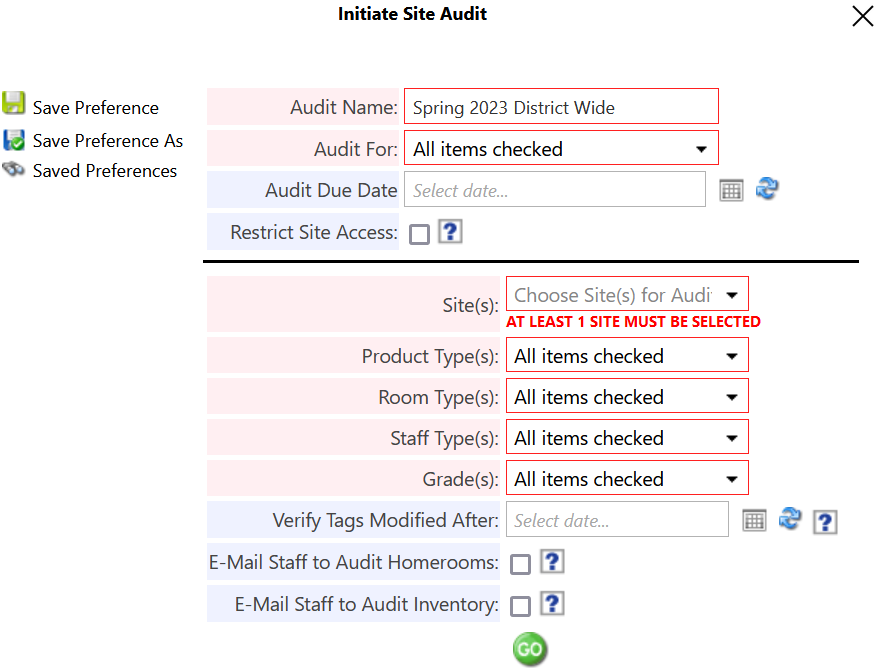Open help for Verify Tags Modified After
The height and width of the screenshot is (671, 880).
(824, 521)
